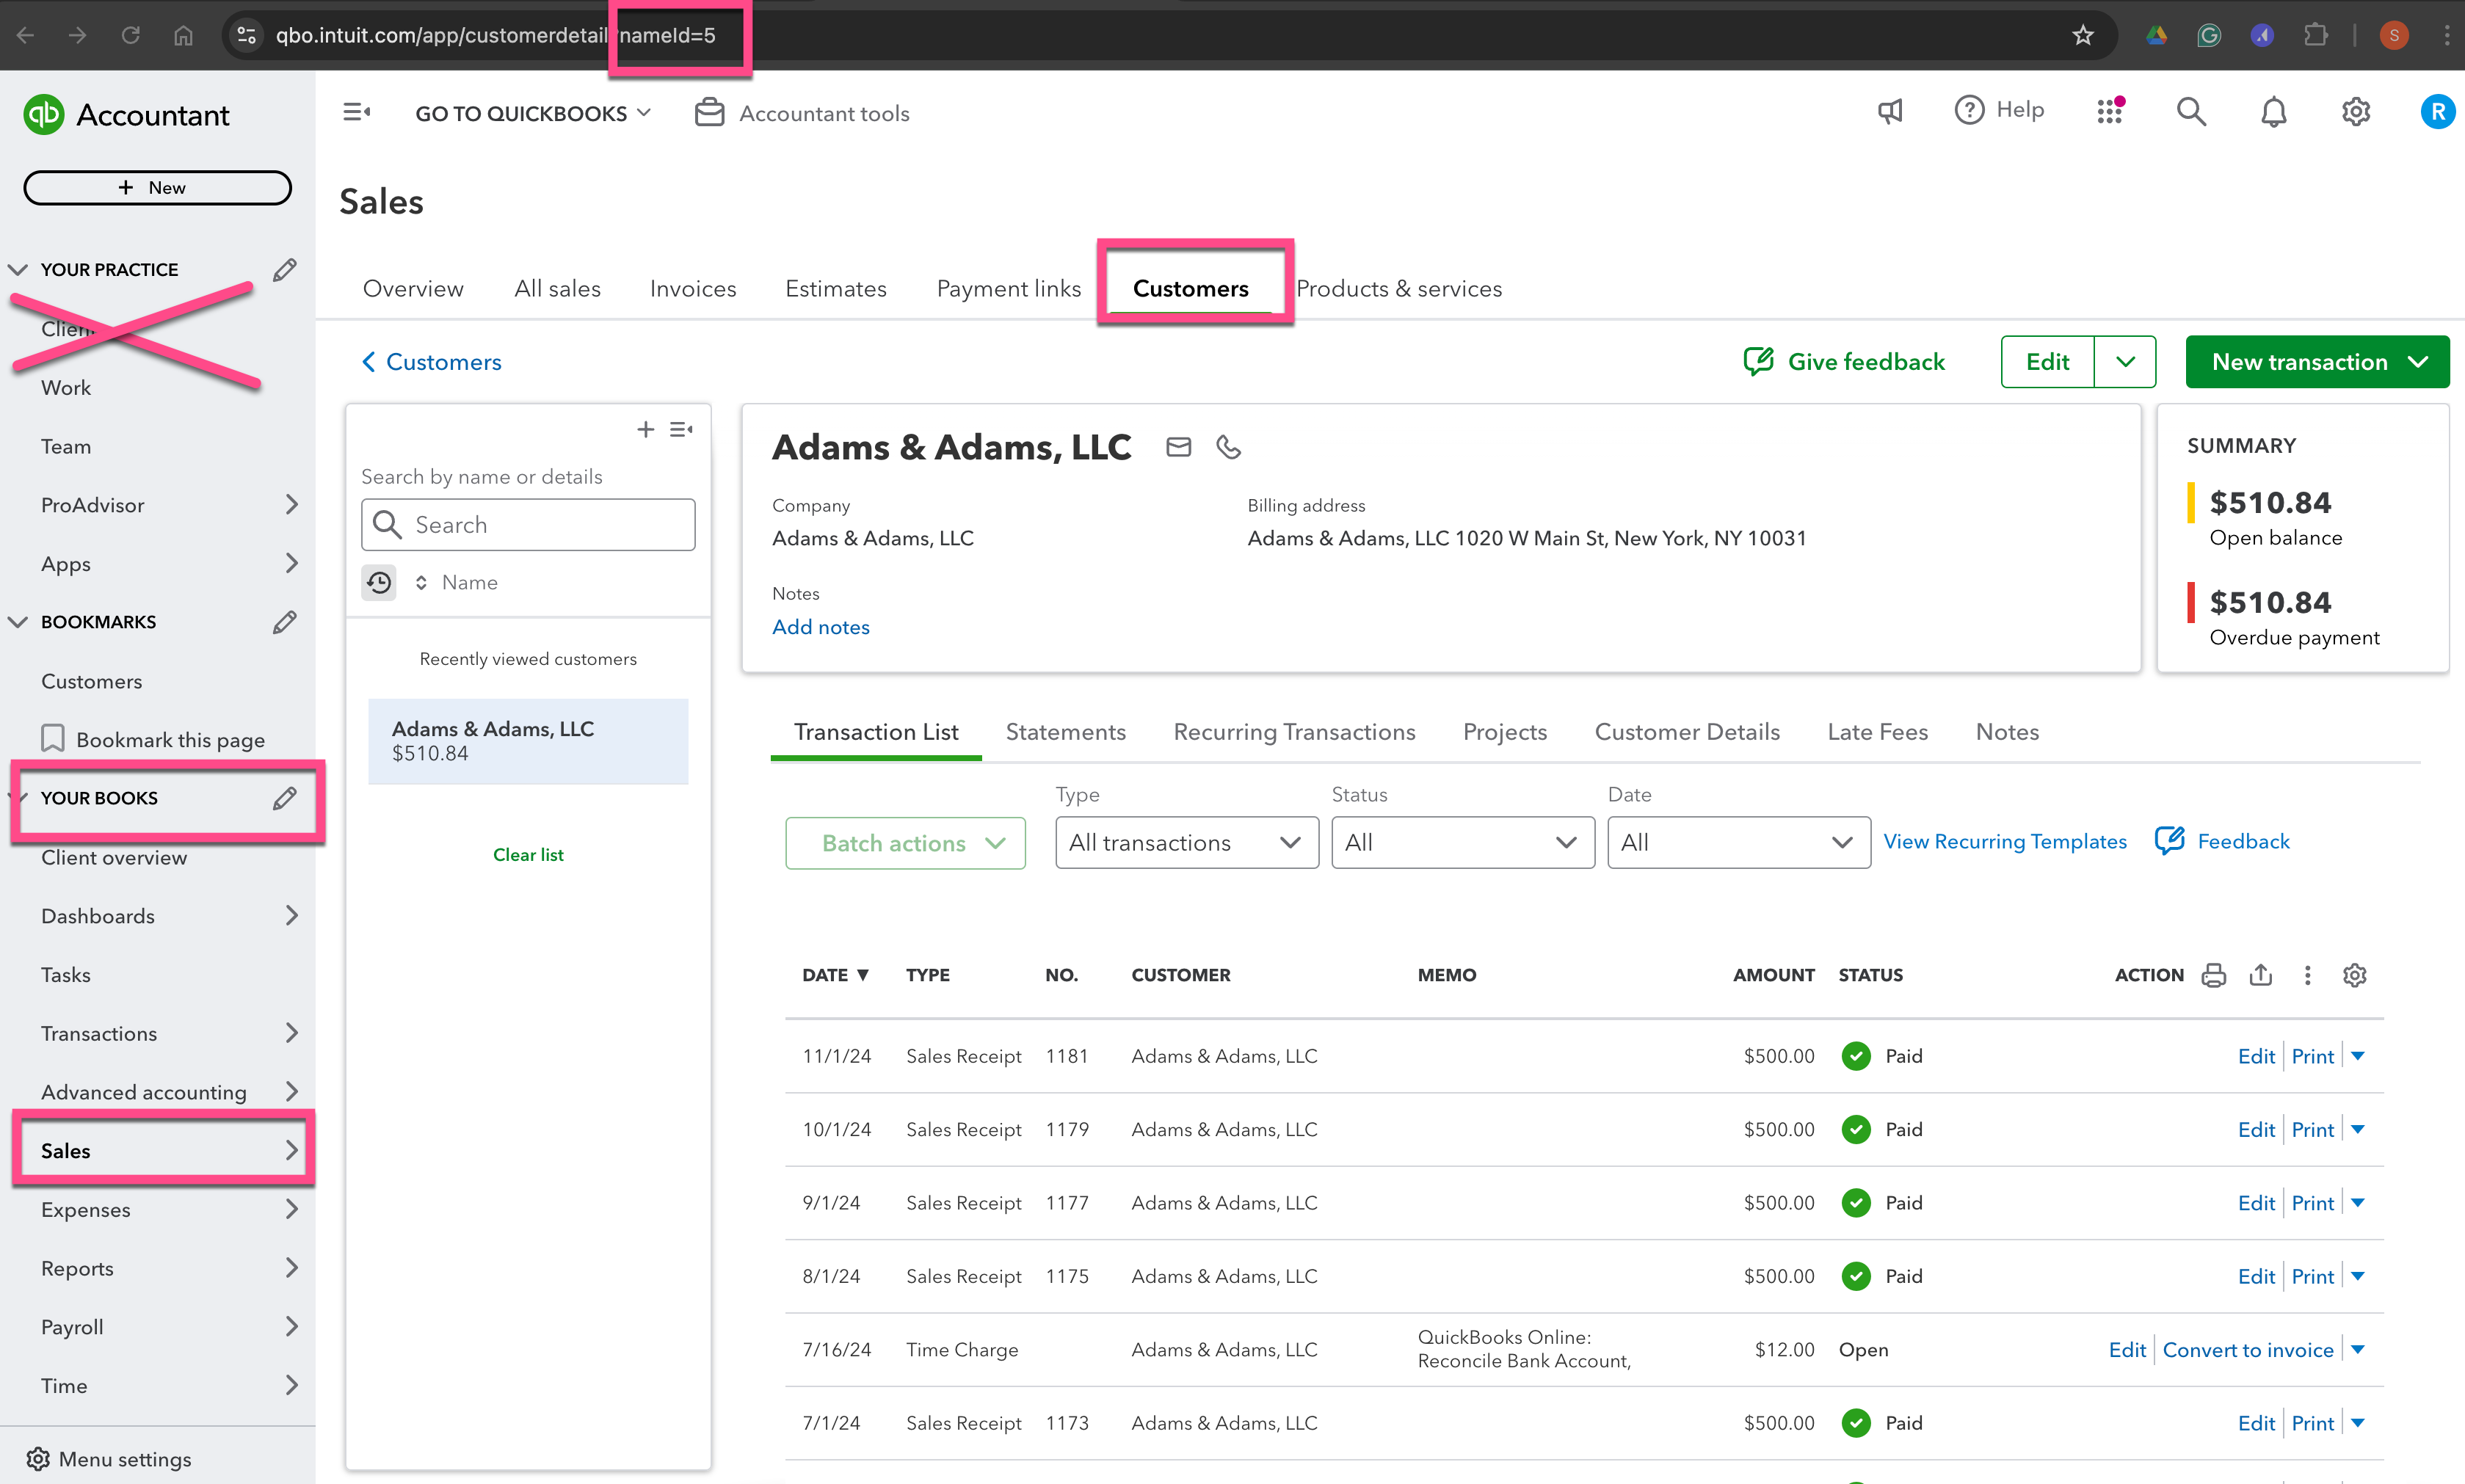The image size is (2465, 1484).
Task: Open the Customer Details tab
Action: (1687, 732)
